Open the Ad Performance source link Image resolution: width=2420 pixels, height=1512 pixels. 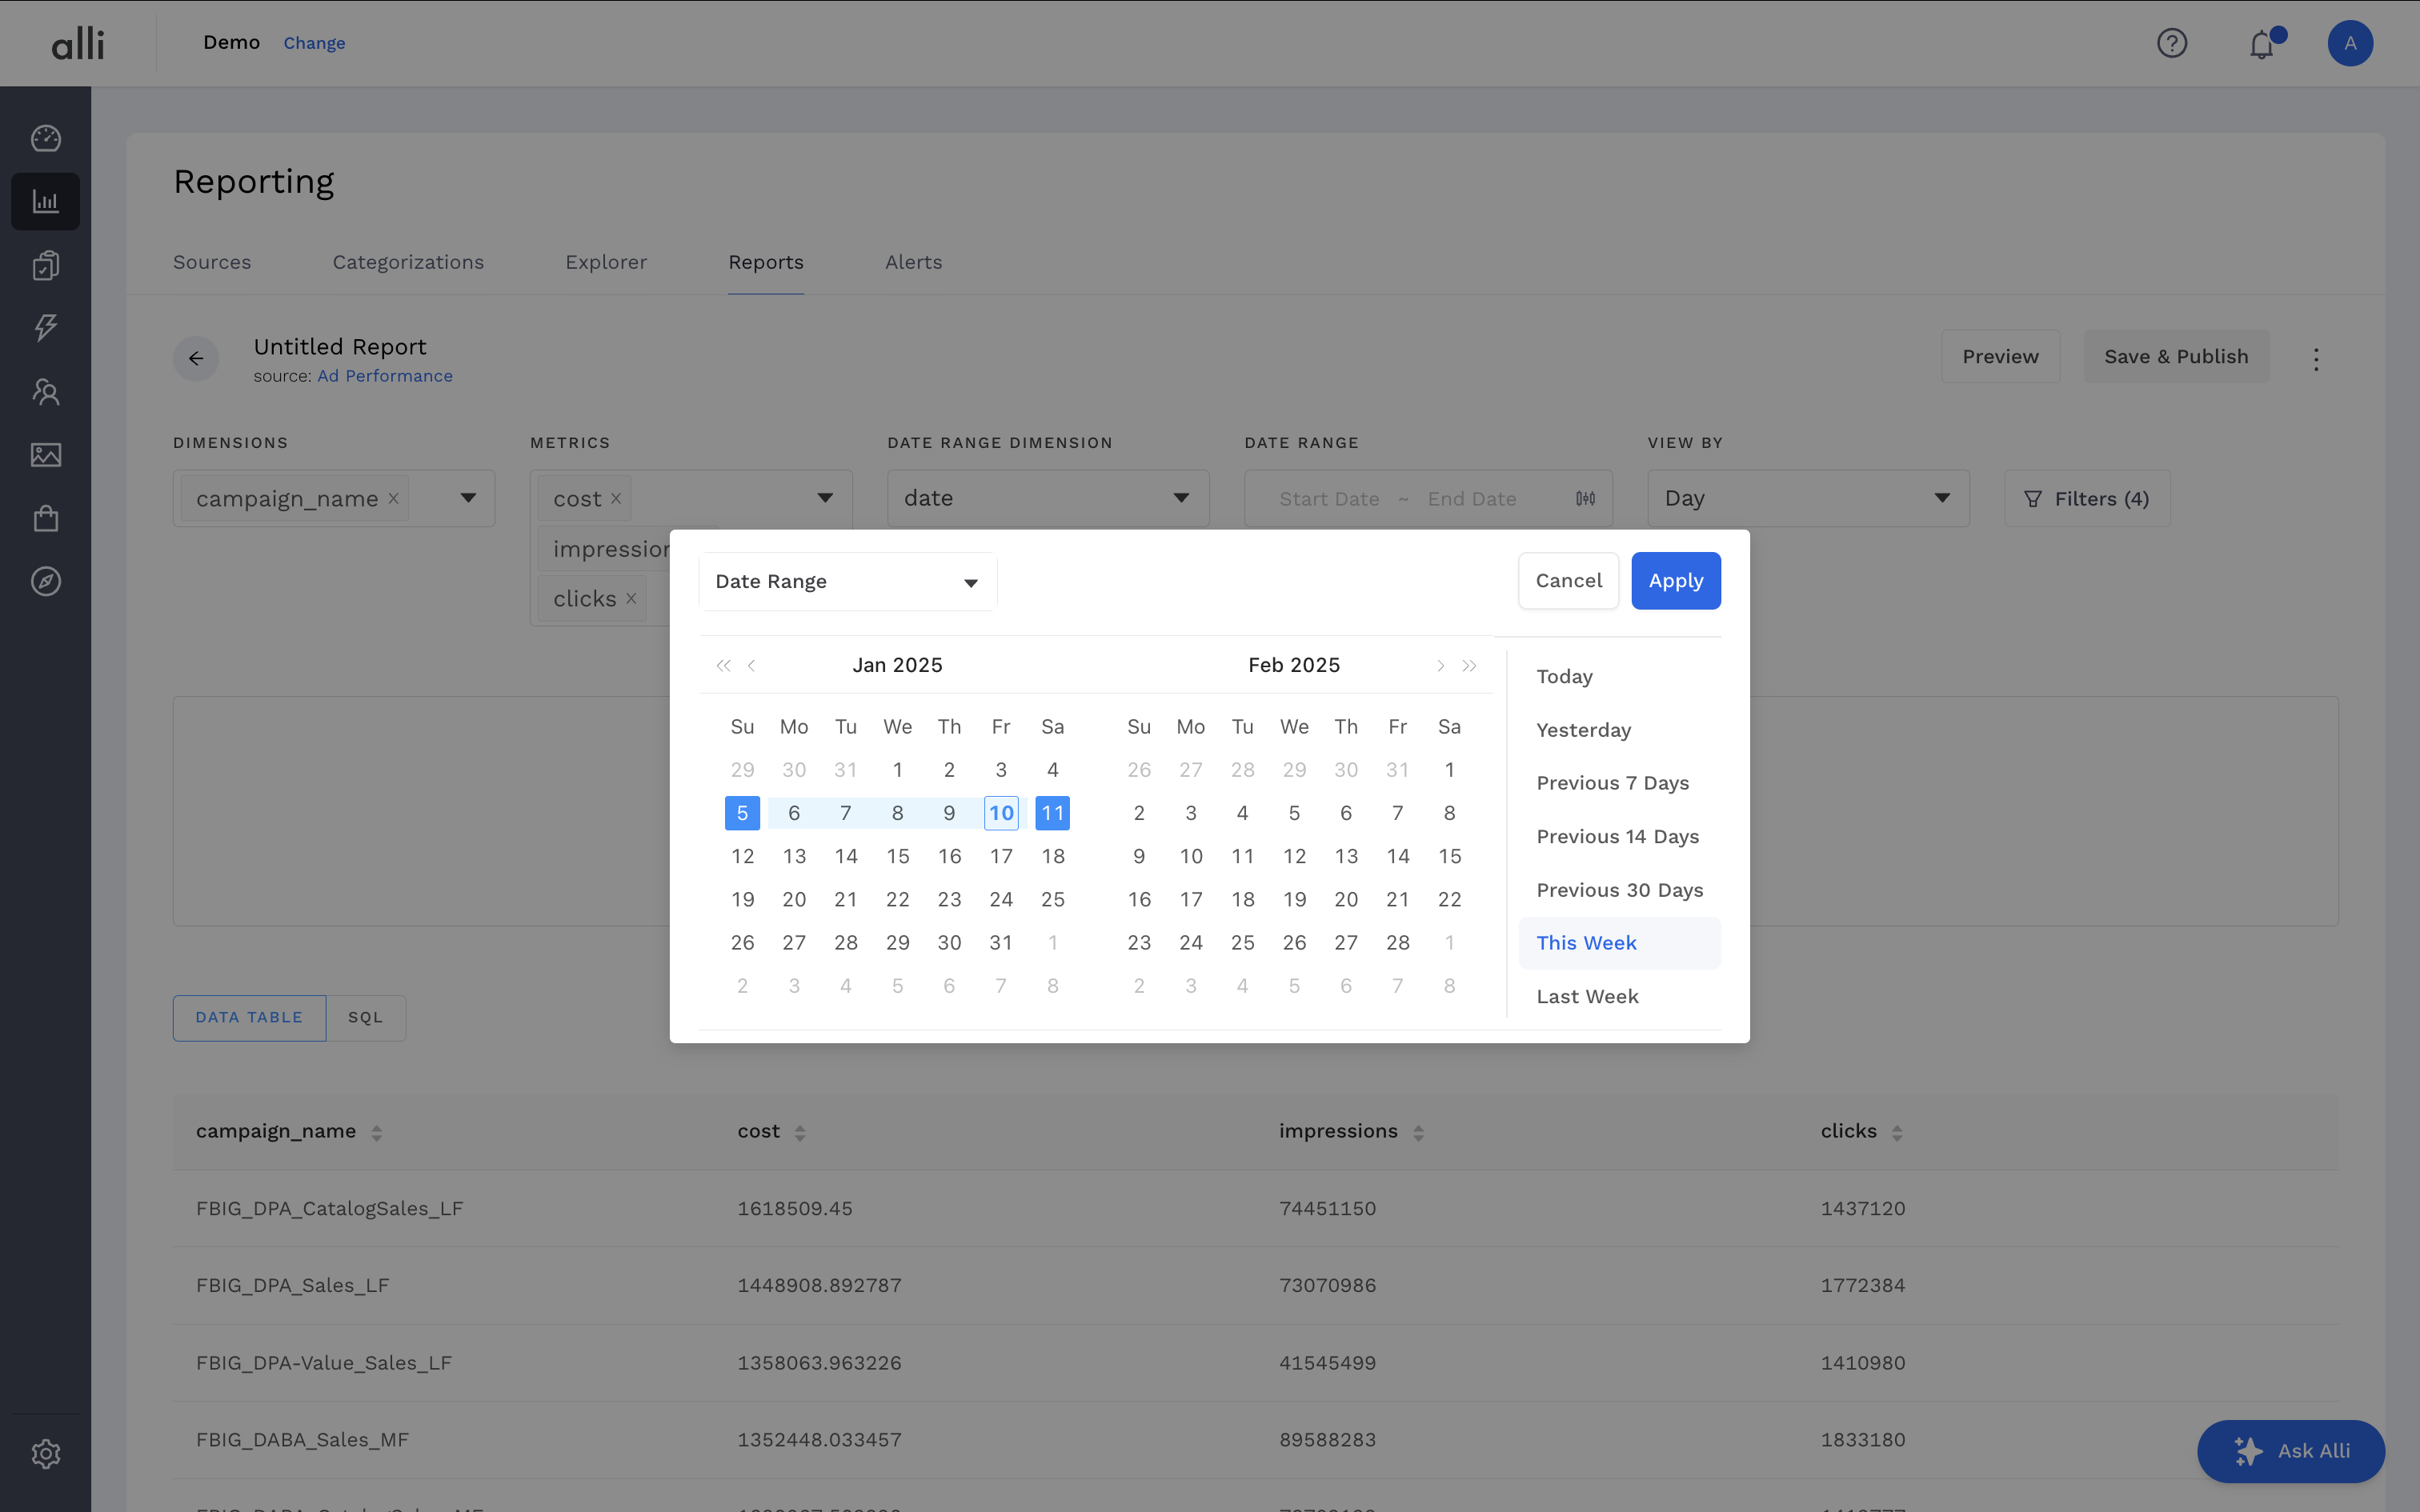coord(385,376)
